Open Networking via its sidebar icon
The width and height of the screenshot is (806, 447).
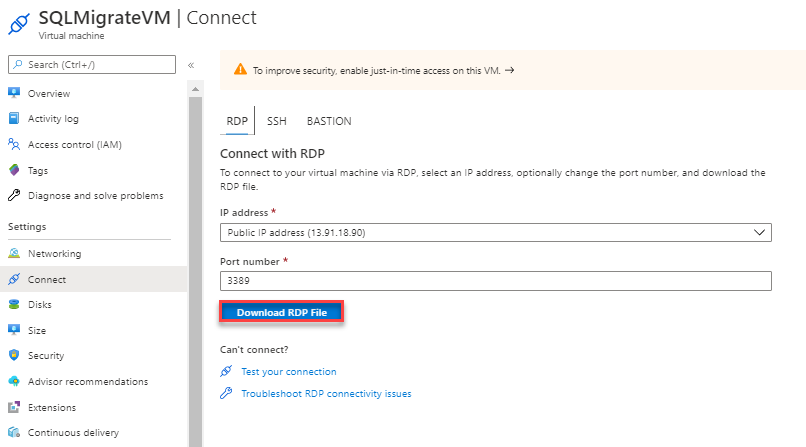coord(14,254)
